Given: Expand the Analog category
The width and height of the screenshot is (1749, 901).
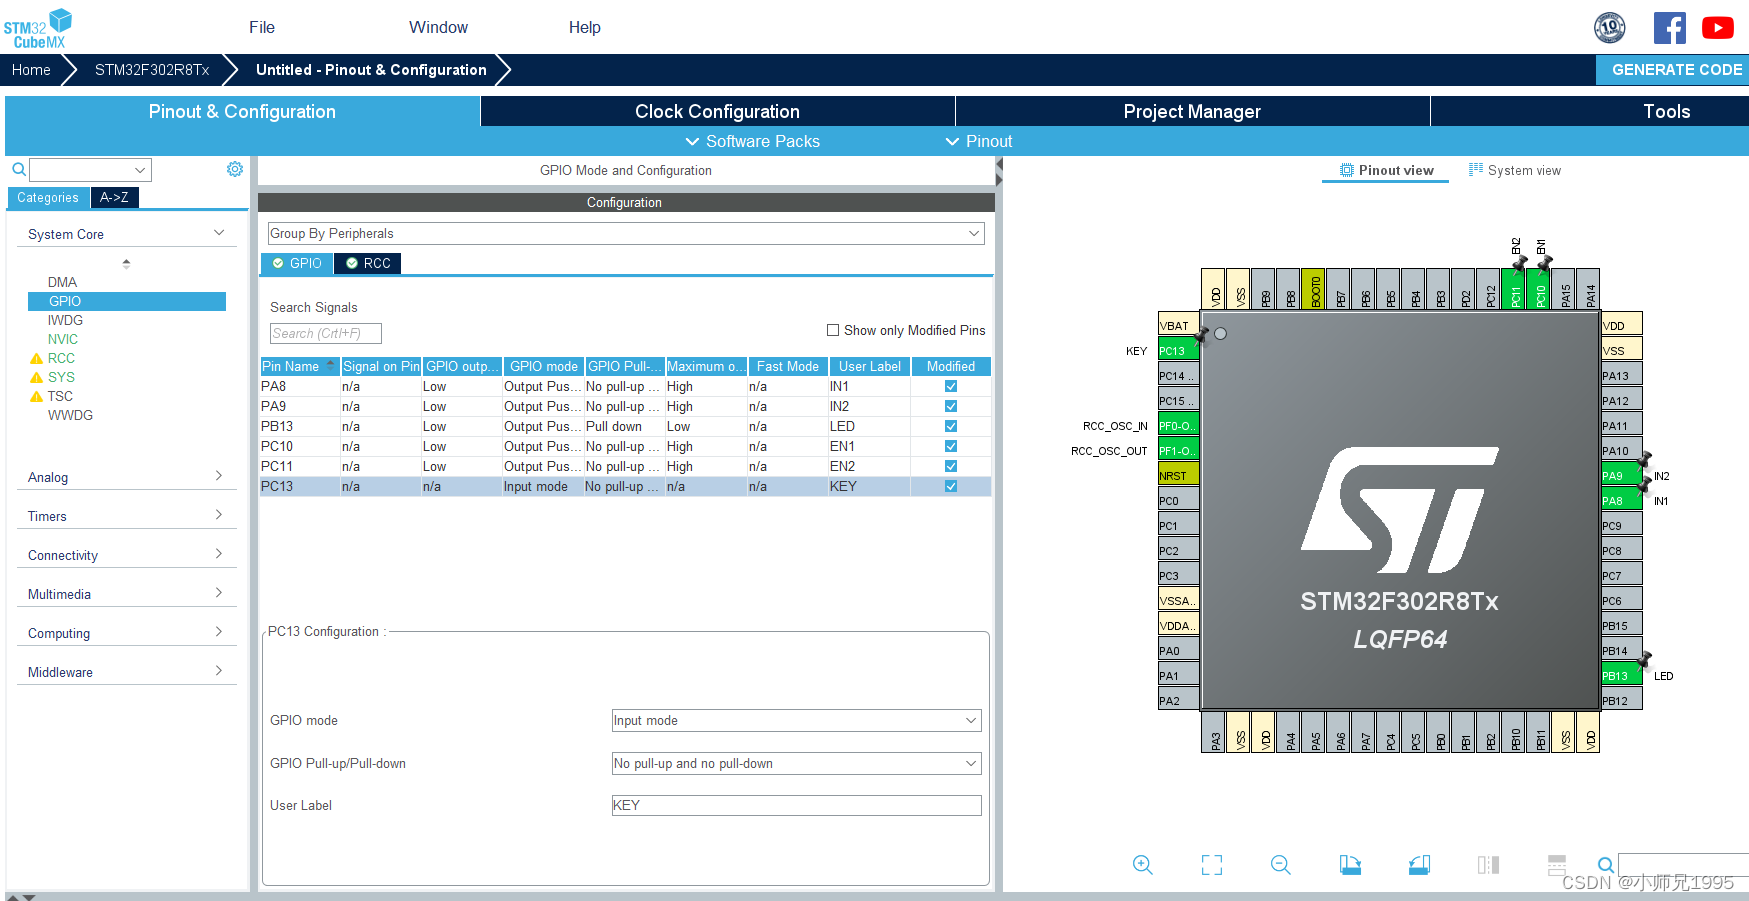Looking at the screenshot, I should click(x=219, y=476).
